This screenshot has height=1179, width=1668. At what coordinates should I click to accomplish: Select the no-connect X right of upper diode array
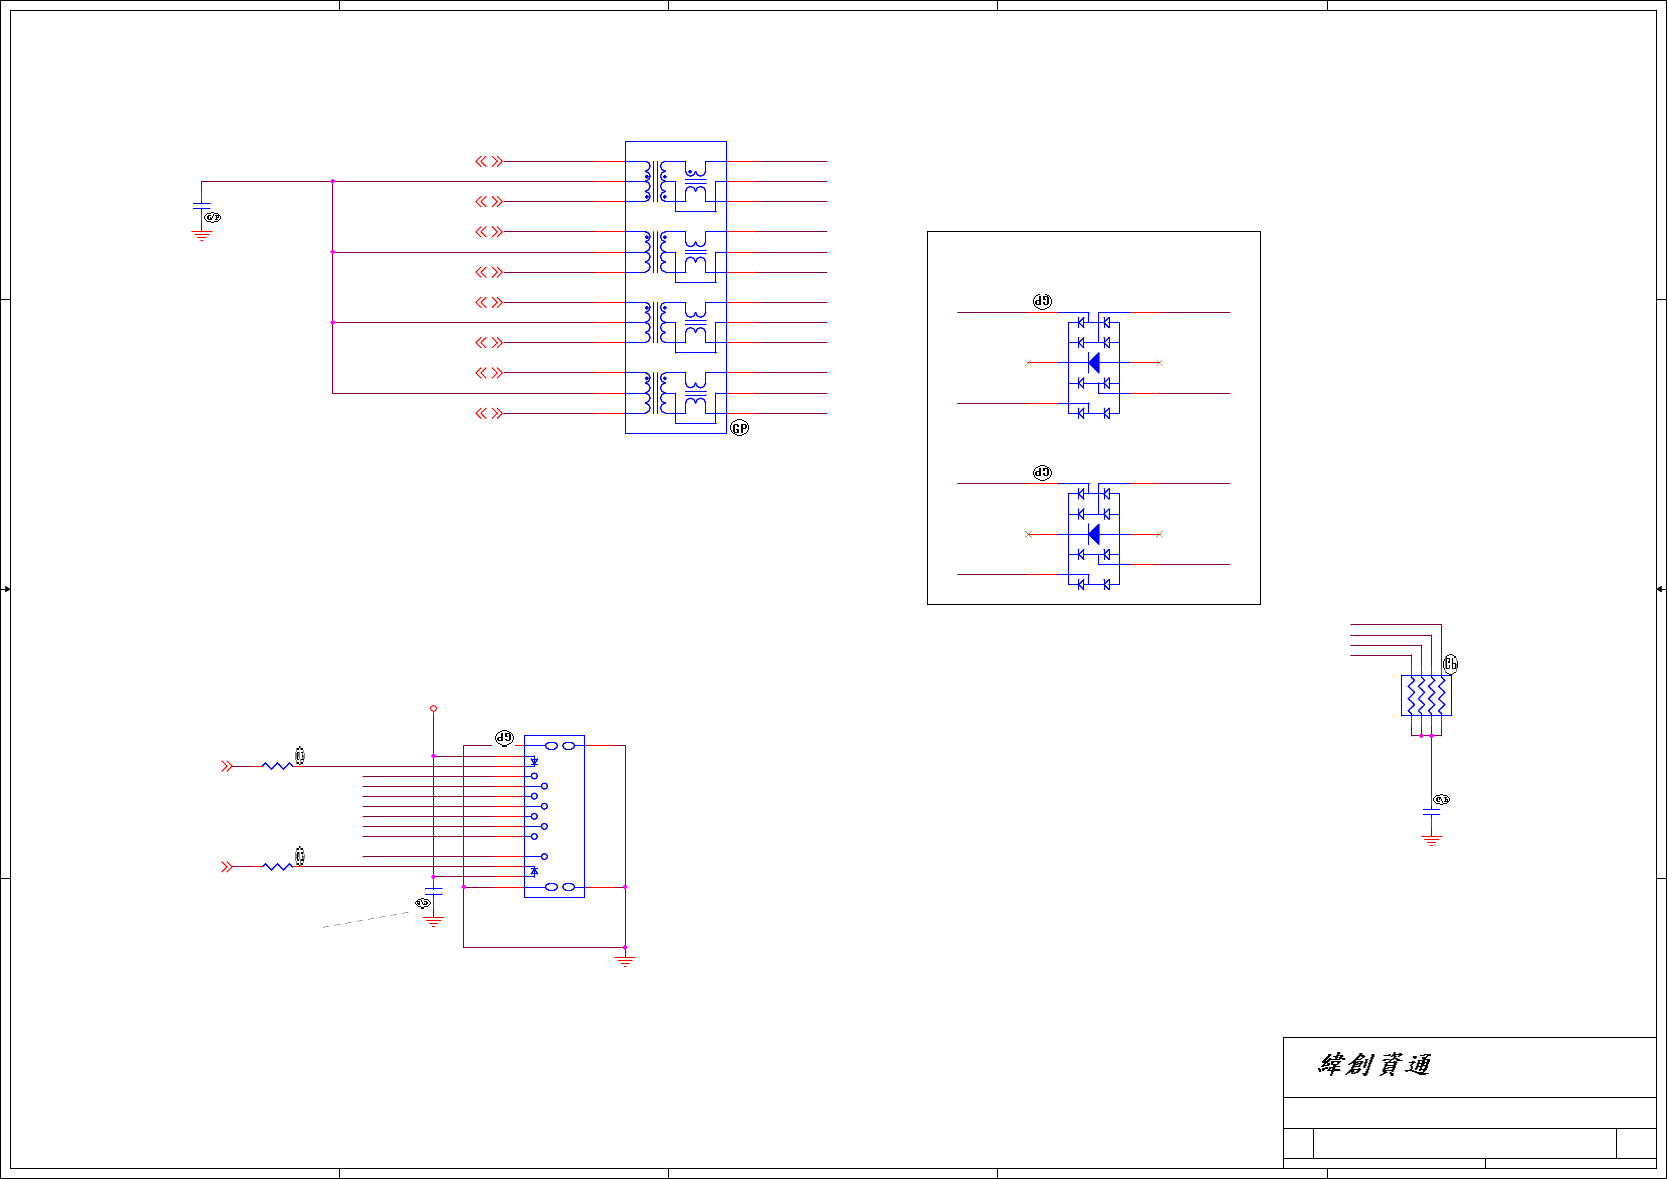tap(1159, 363)
